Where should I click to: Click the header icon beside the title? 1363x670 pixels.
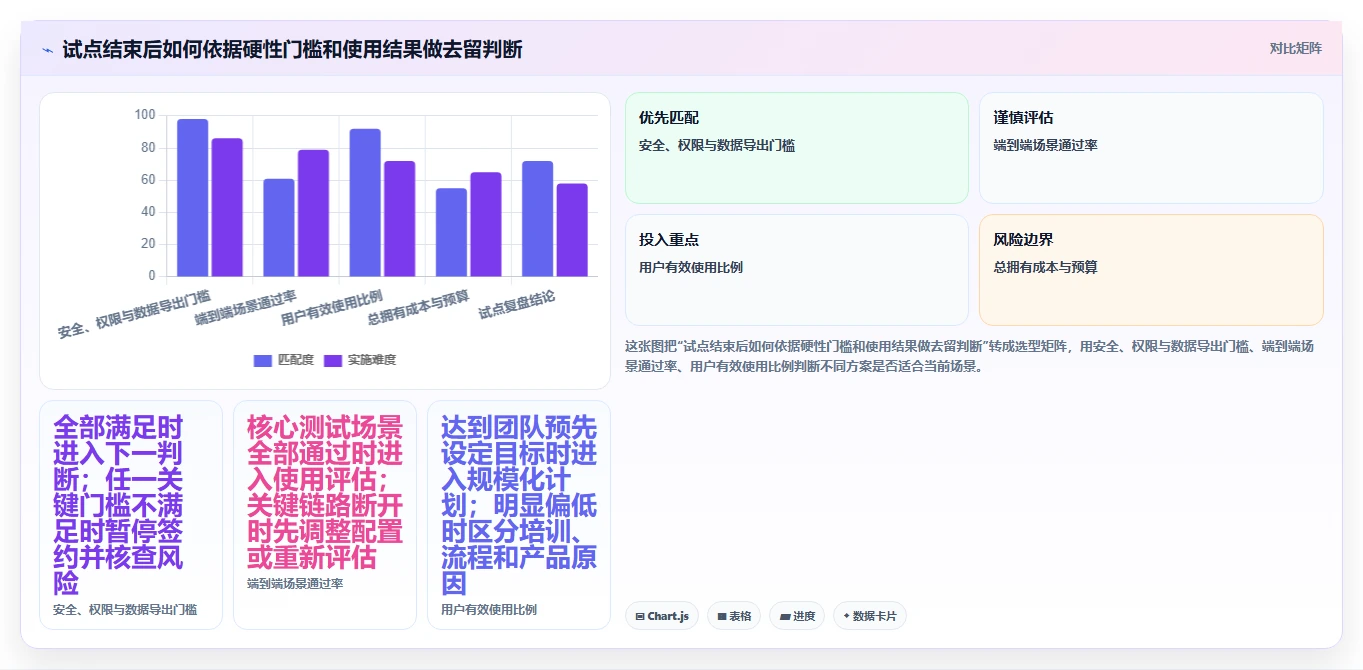coord(47,50)
